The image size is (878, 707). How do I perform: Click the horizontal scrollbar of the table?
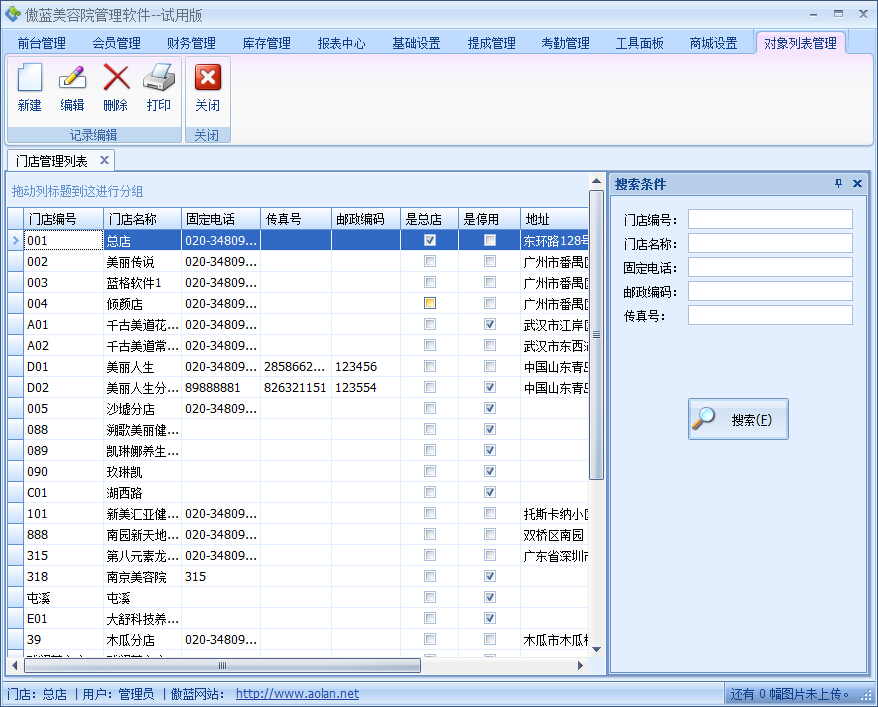(x=222, y=665)
